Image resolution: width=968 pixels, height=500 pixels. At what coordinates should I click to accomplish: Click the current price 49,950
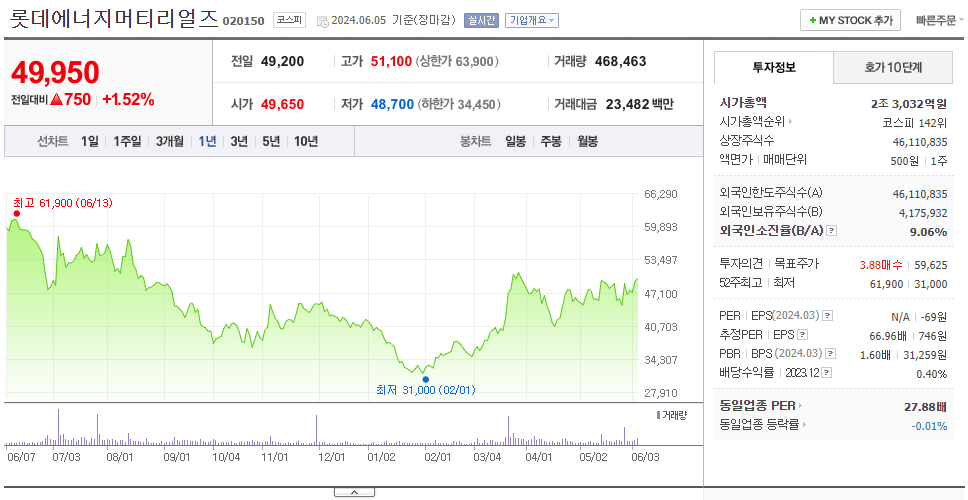point(55,73)
